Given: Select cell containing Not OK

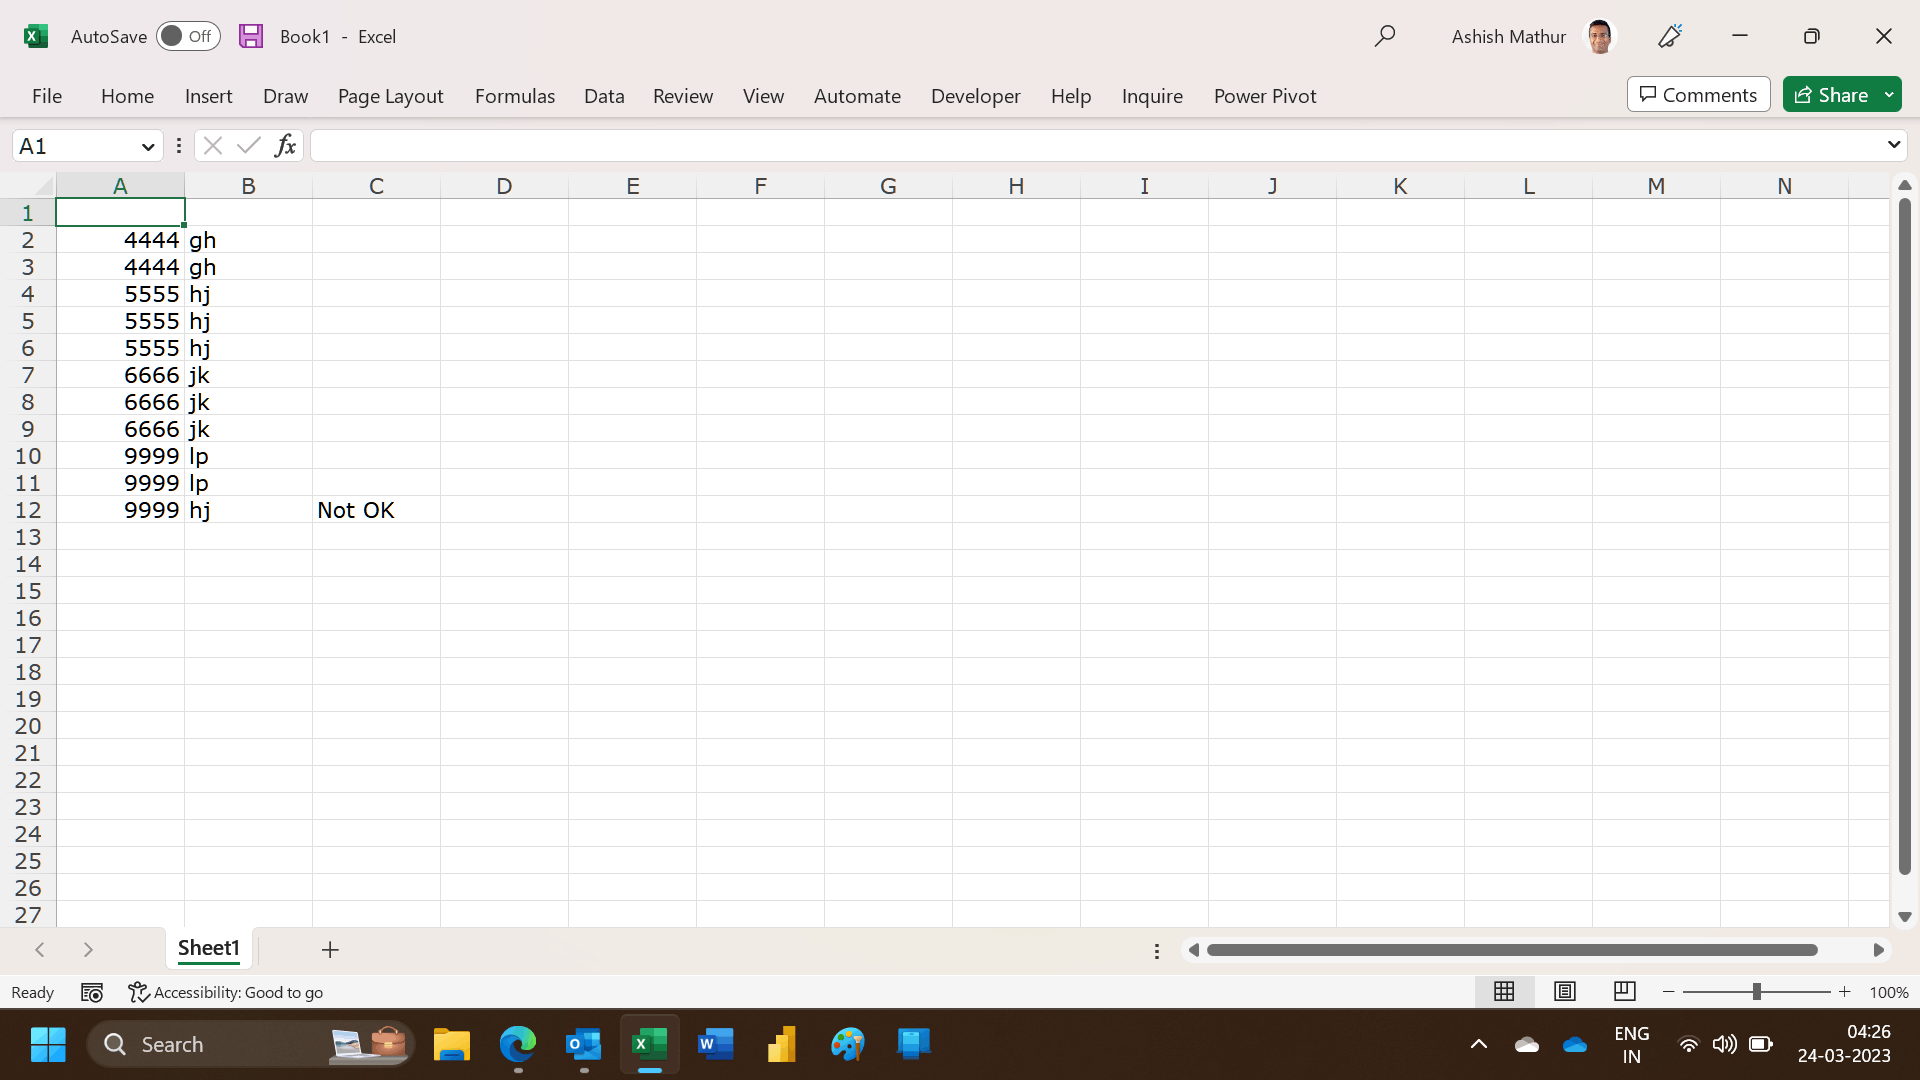Looking at the screenshot, I should (376, 510).
